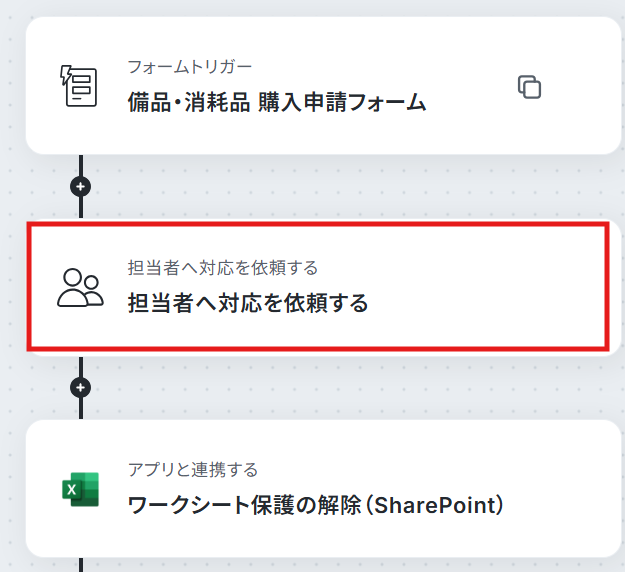Copy the form trigger with duplicate icon
Screen dimensions: 625x572
click(529, 86)
